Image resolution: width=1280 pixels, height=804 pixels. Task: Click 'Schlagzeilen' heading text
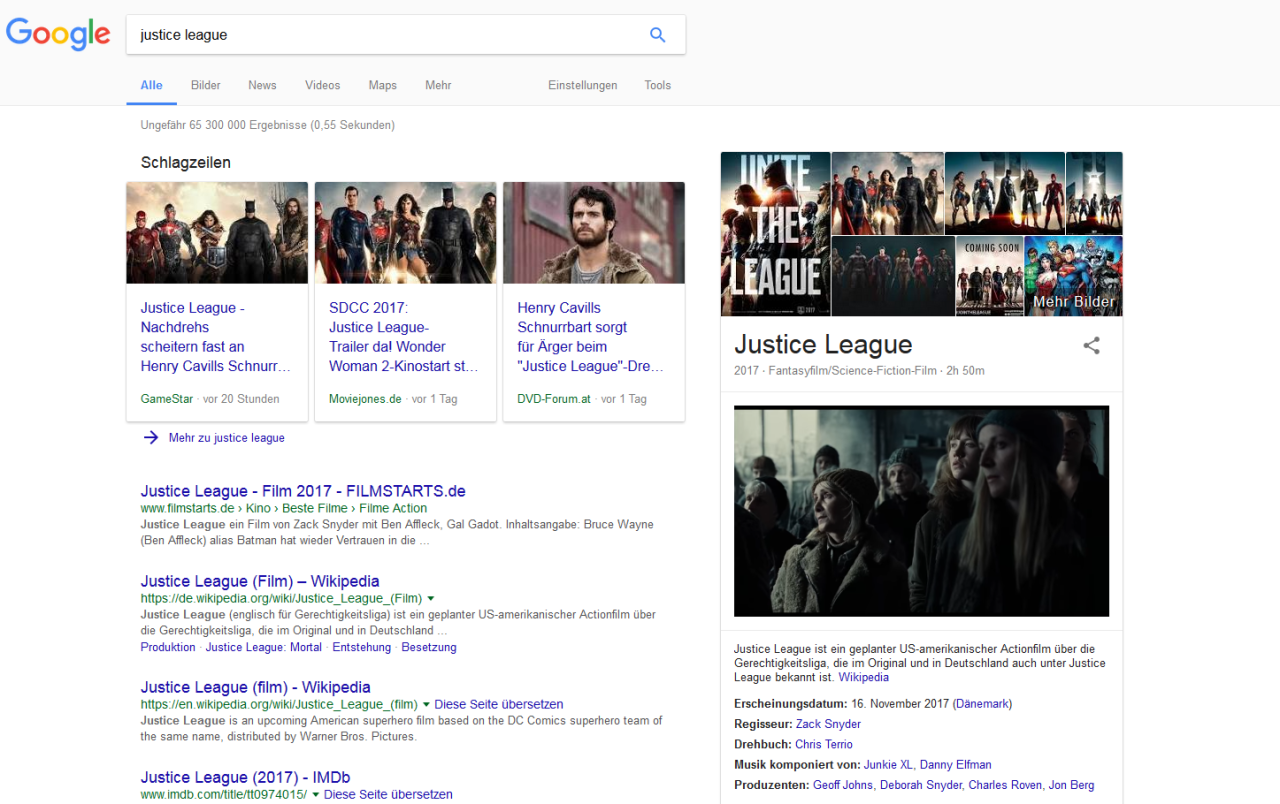[186, 162]
